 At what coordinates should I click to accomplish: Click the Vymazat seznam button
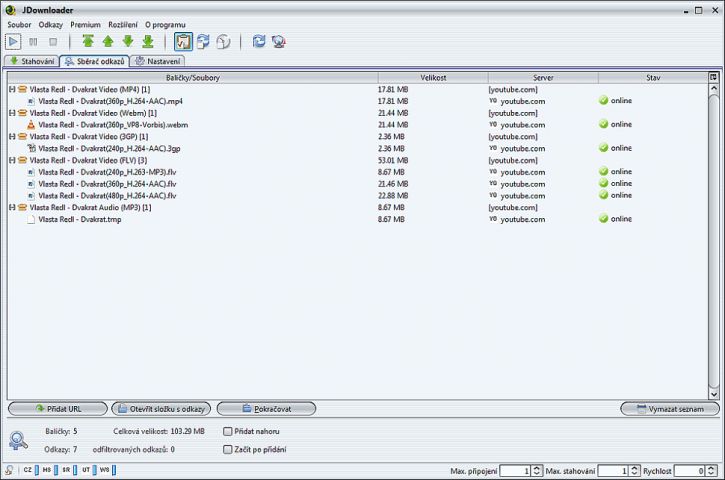(x=670, y=409)
